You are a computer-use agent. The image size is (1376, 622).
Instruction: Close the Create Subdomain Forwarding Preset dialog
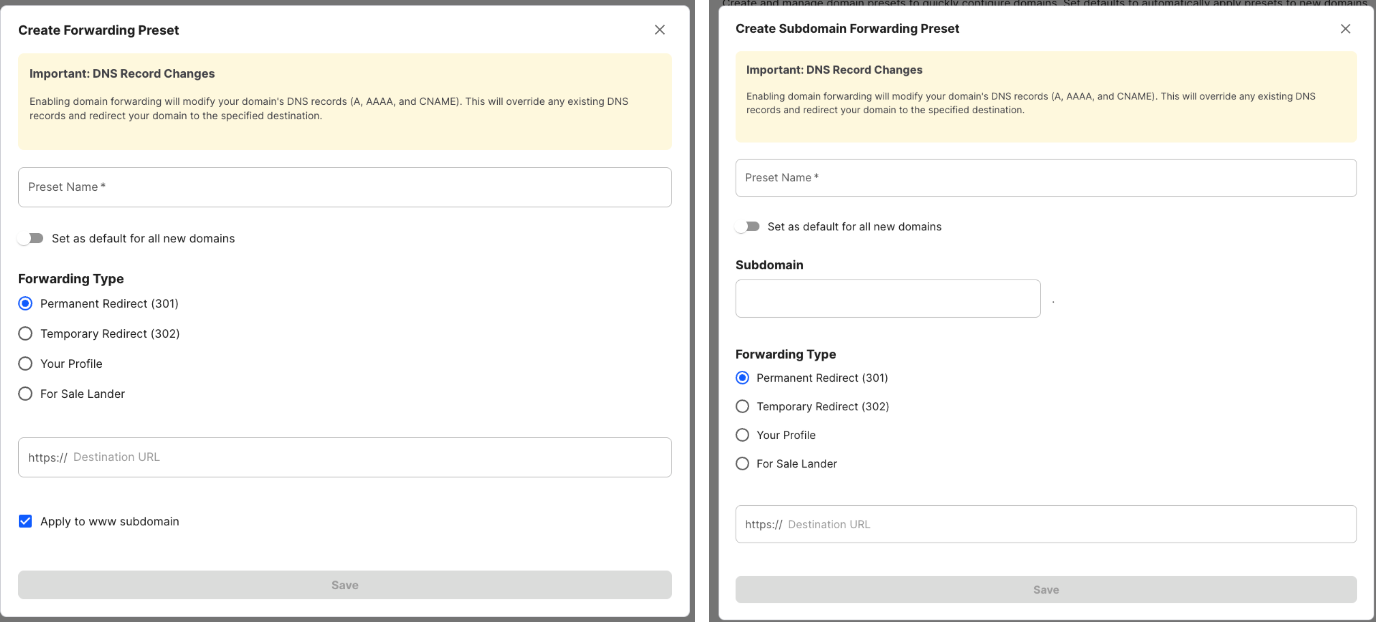tap(1346, 29)
